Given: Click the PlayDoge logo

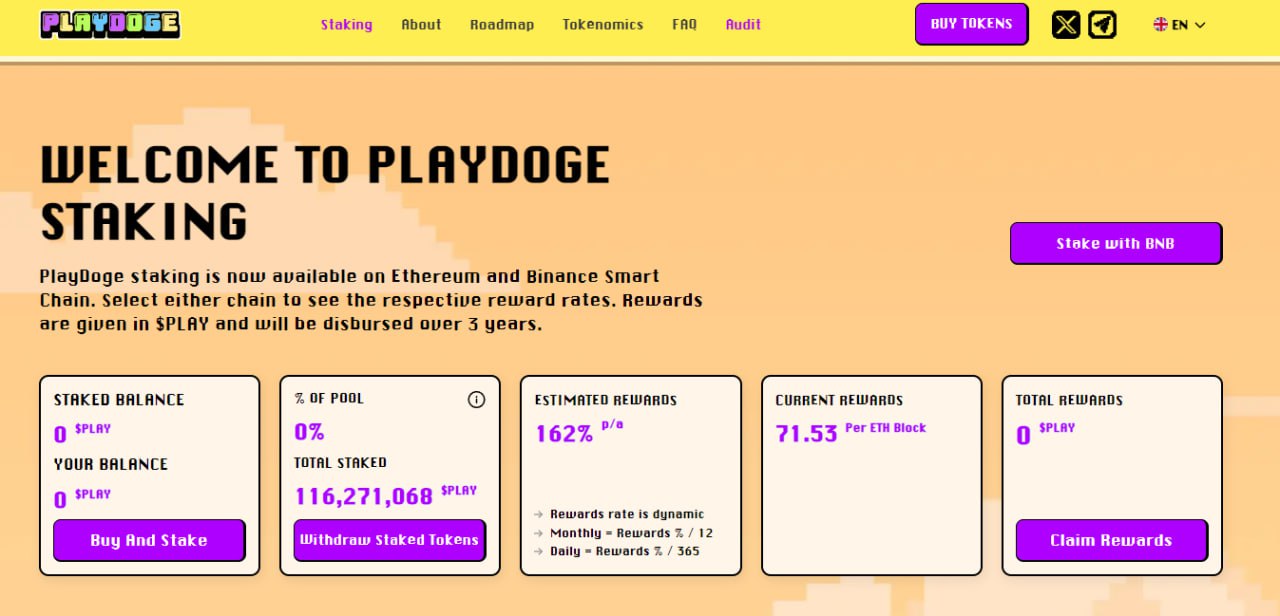Looking at the screenshot, I should [110, 24].
